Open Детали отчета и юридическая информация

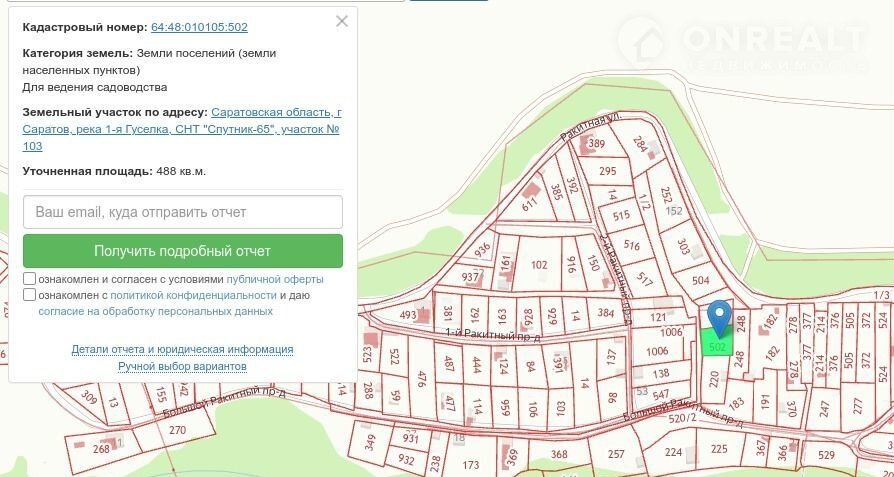pyautogui.click(x=182, y=349)
